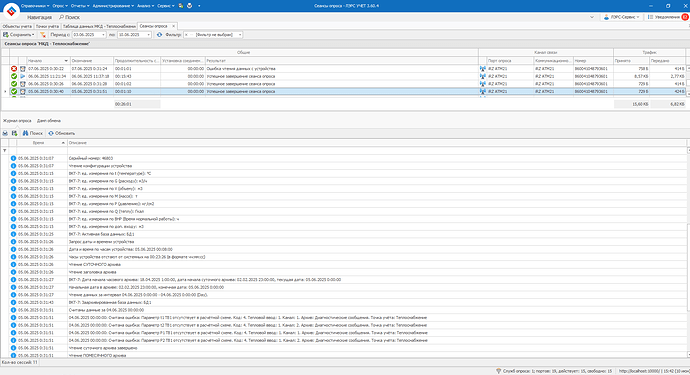Viewport: 690px width, 375px height.
Task: Sort the log by the Время column
Action: tap(42, 143)
